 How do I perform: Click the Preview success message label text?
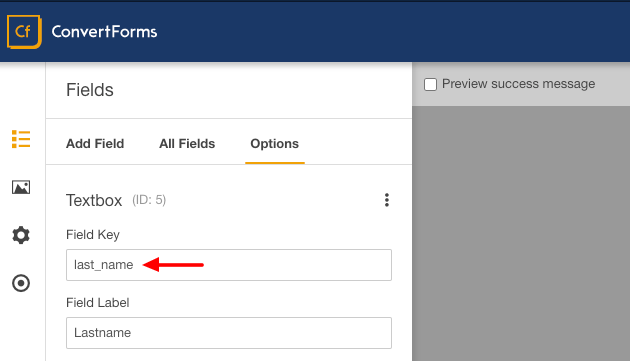click(518, 84)
